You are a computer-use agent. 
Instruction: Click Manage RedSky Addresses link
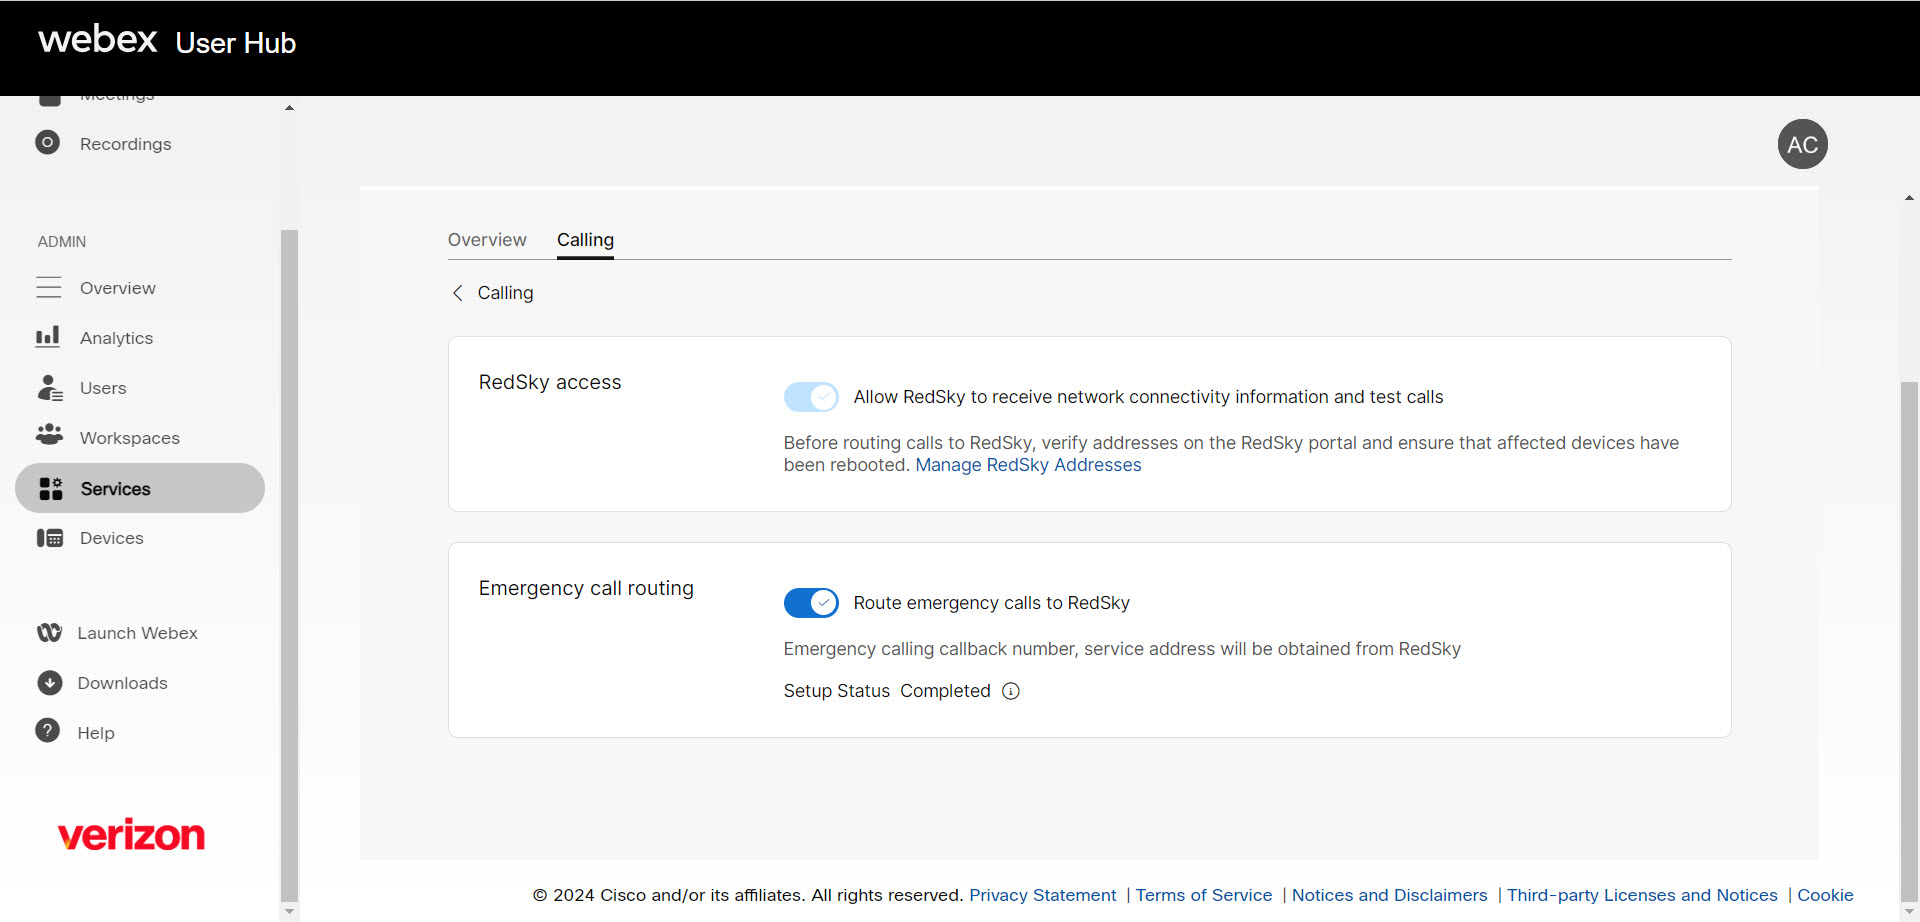(x=1028, y=465)
